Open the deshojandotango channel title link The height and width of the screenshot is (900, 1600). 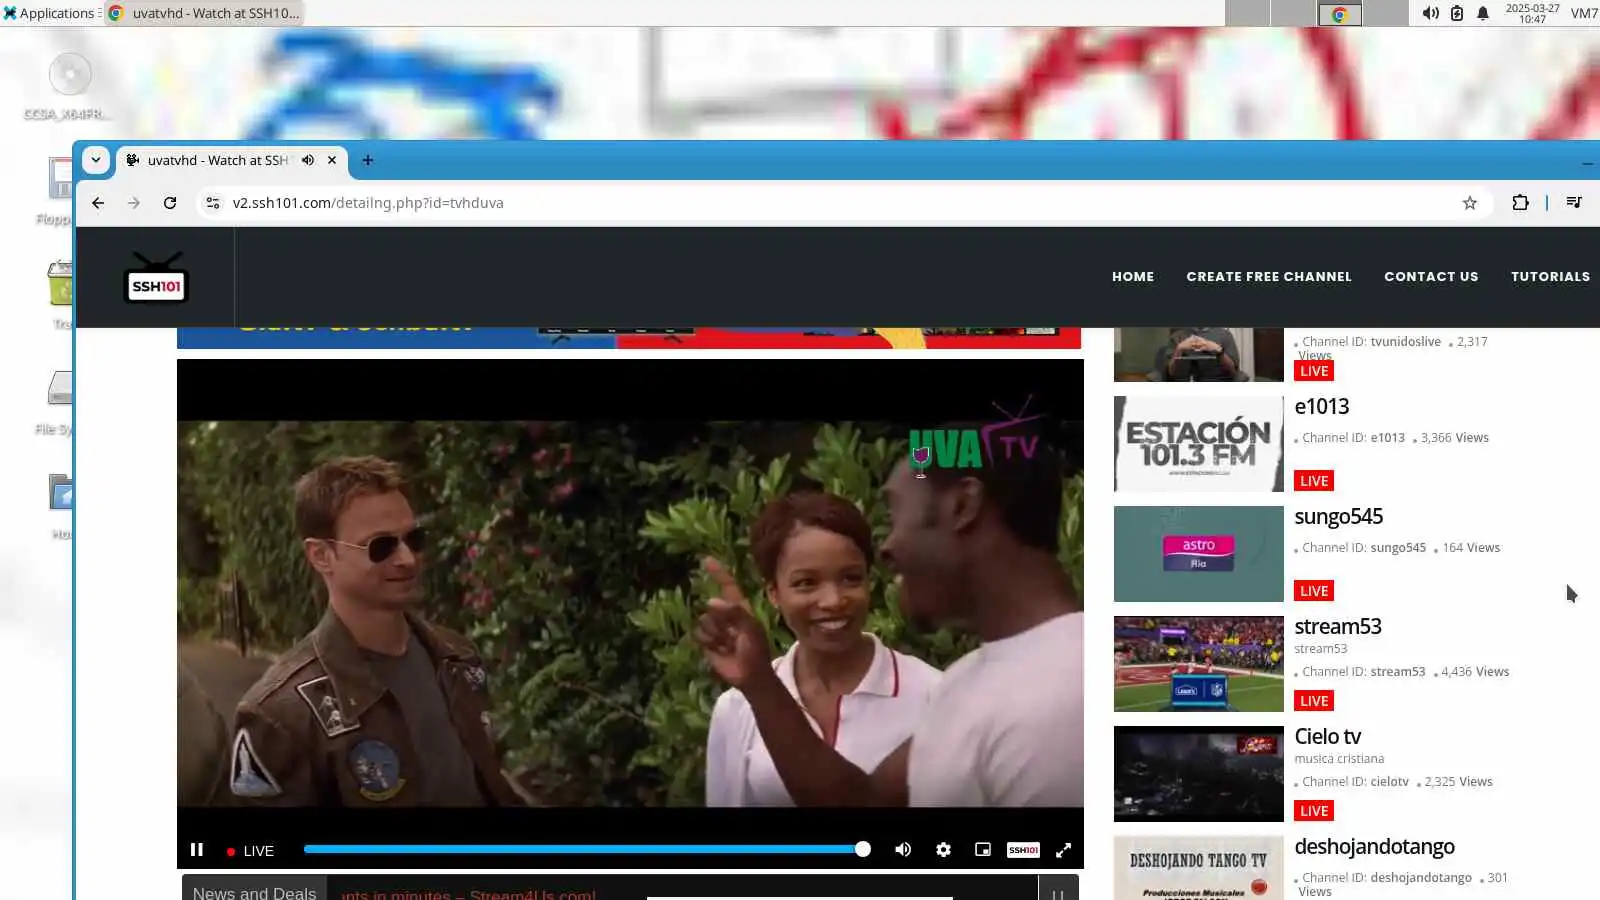coord(1375,847)
